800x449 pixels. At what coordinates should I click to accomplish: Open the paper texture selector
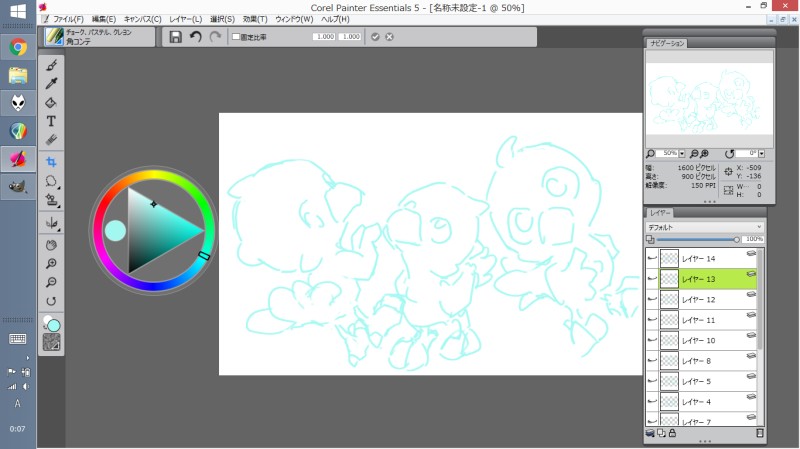point(51,342)
